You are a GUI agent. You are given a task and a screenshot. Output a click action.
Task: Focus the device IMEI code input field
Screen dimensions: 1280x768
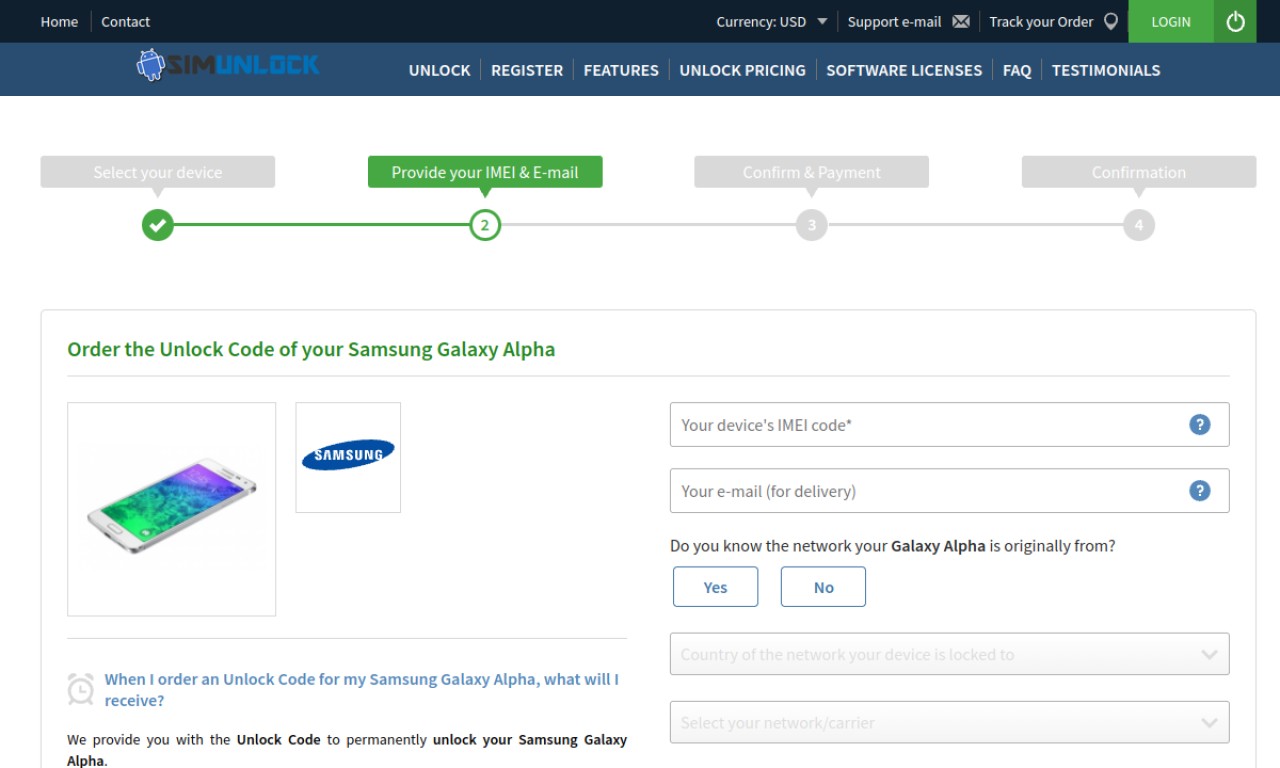coord(949,424)
